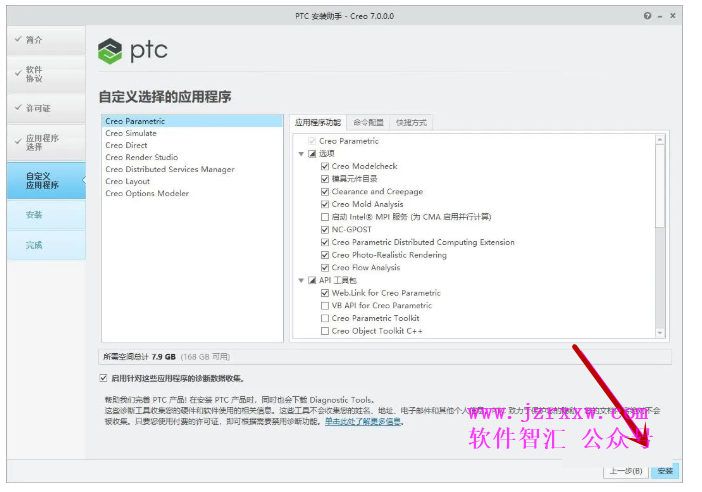Toggle the Creo Modelcheck checkbox
Viewport: 702px width, 492px height.
pyautogui.click(x=325, y=166)
